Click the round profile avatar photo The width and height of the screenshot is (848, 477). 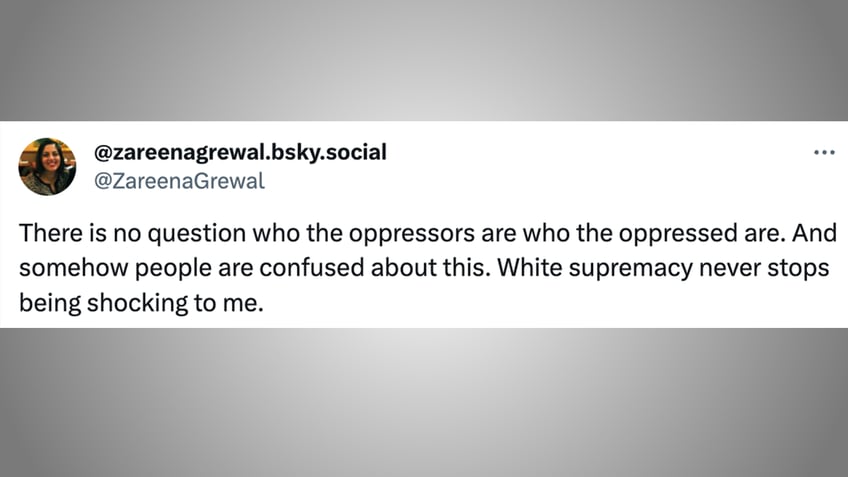tap(47, 167)
